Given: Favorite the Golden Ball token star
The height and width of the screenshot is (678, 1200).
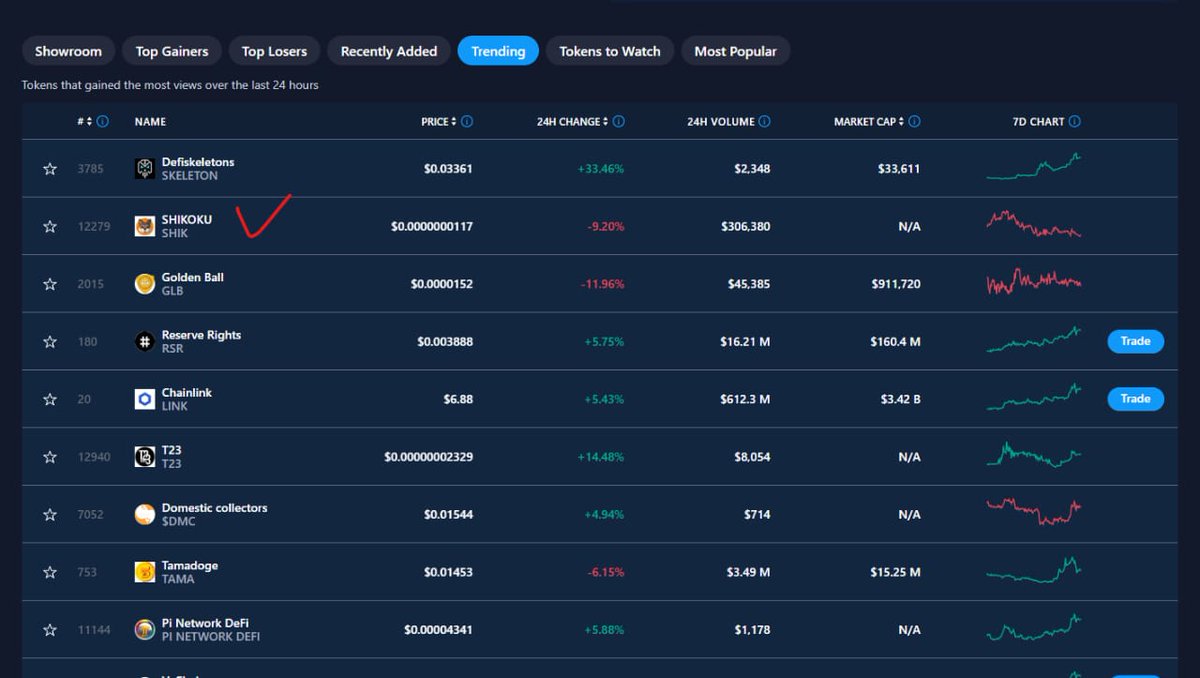Looking at the screenshot, I should tap(50, 285).
